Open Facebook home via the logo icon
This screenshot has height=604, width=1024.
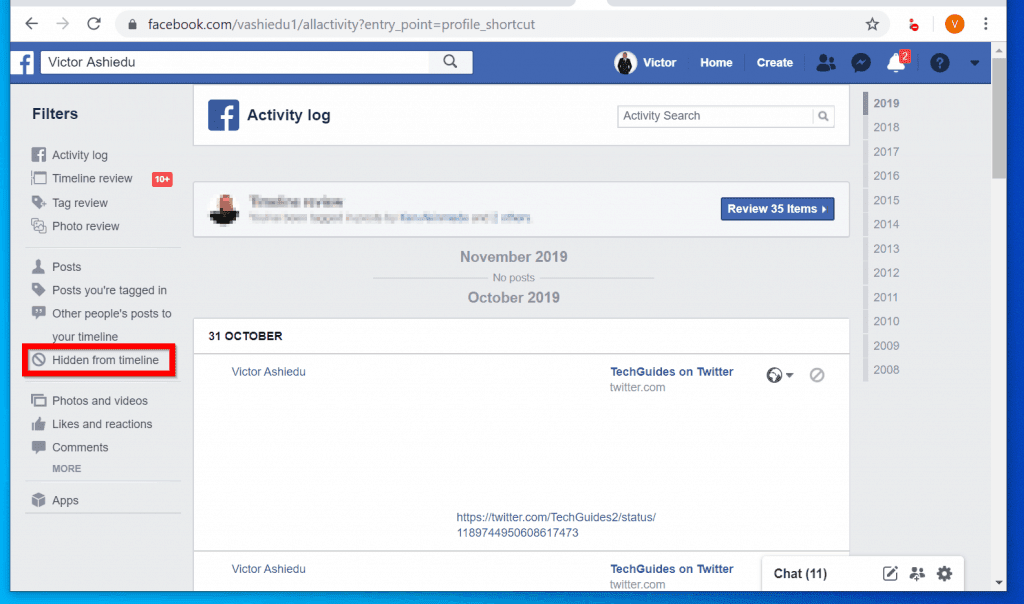tap(22, 62)
